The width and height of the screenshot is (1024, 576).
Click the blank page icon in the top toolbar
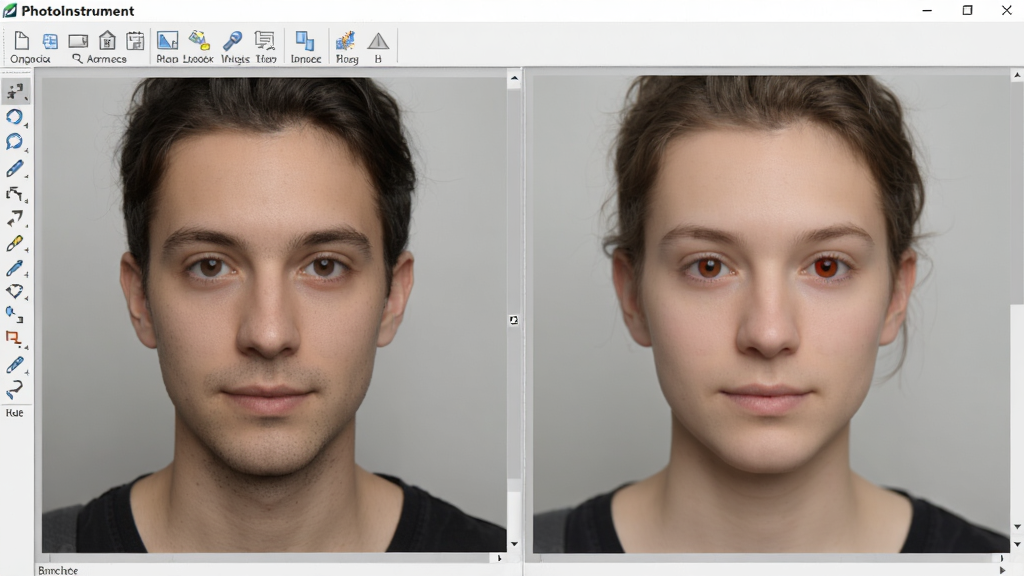22,40
